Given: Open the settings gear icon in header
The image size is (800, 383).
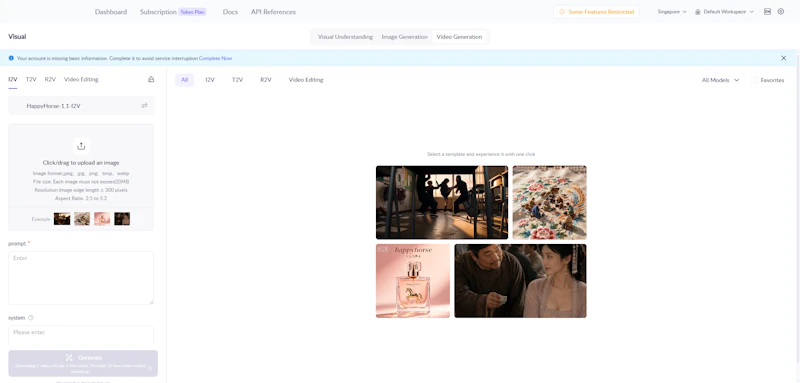Looking at the screenshot, I should (781, 12).
